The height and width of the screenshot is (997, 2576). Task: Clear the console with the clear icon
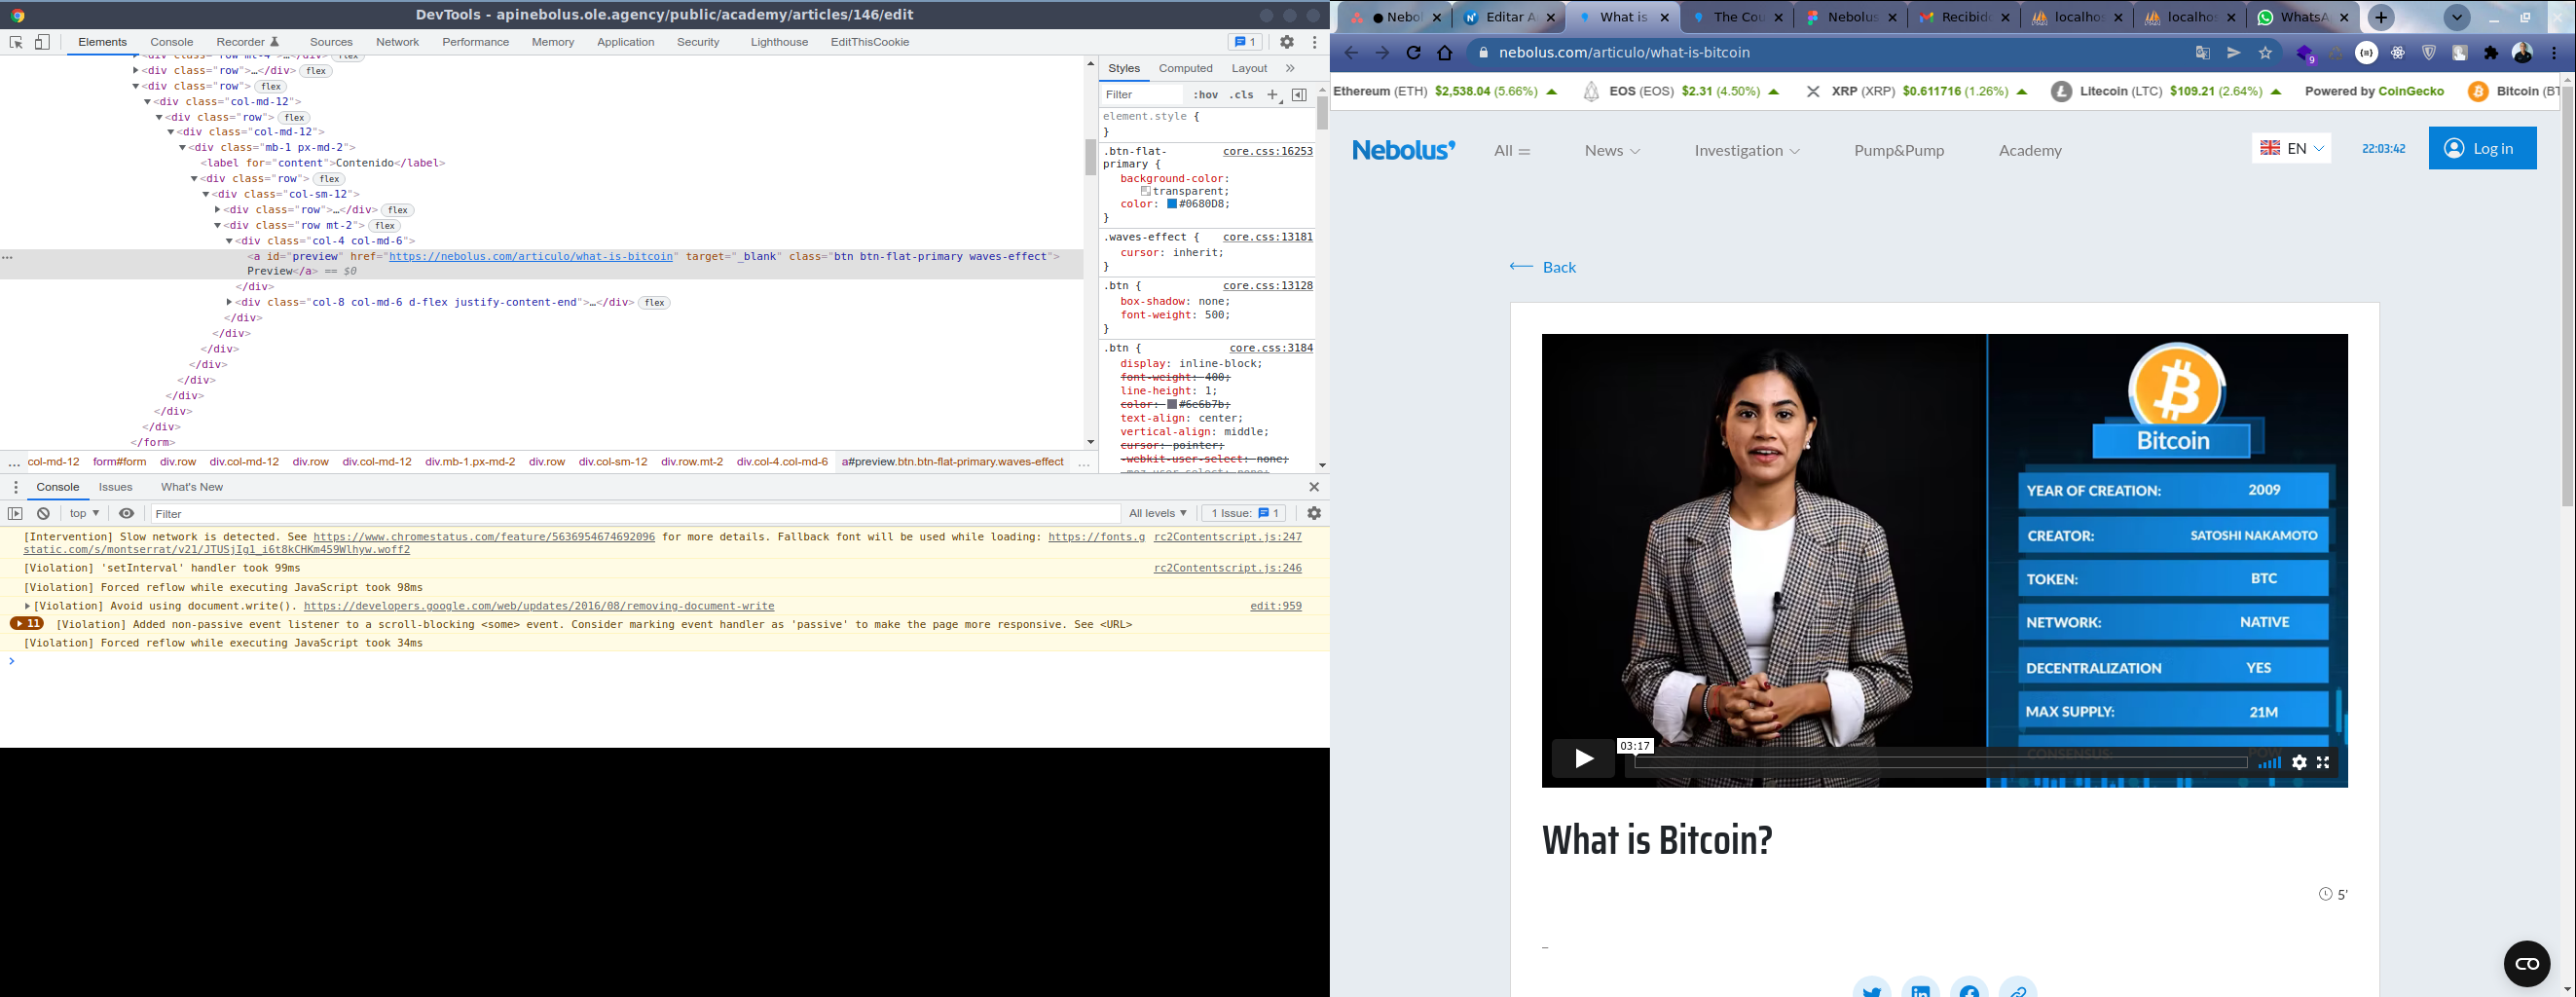[43, 513]
